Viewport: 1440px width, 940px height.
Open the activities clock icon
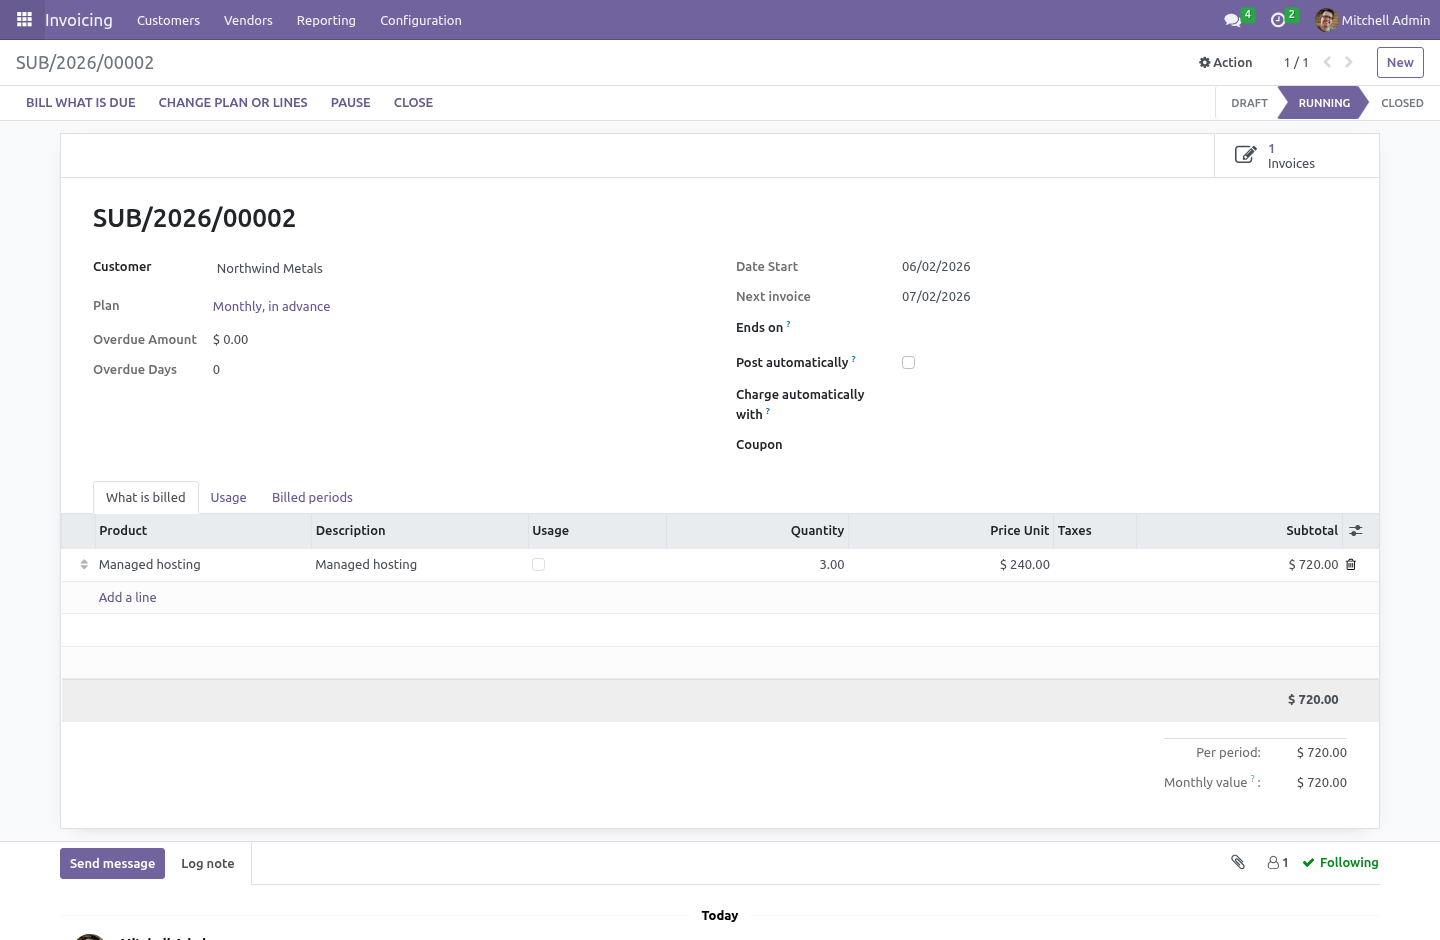click(1277, 20)
